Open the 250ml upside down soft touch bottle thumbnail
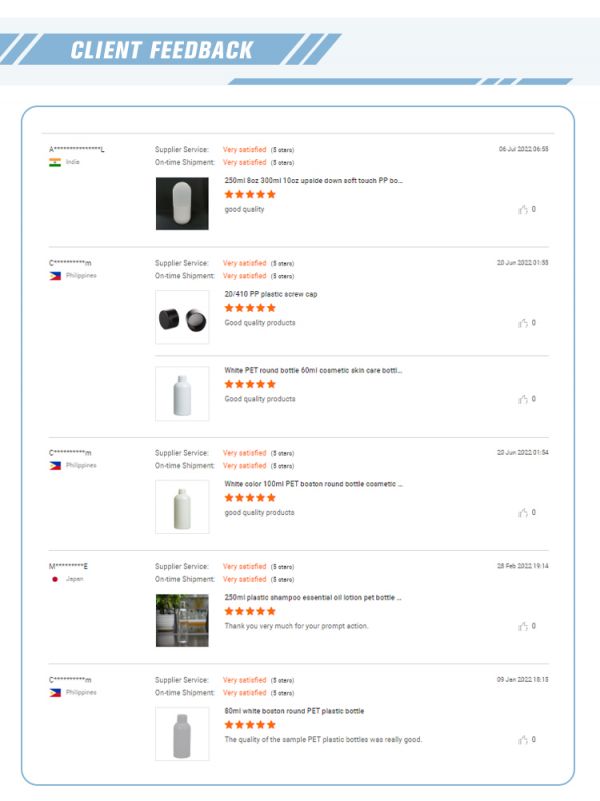The height and width of the screenshot is (801, 600). point(182,203)
